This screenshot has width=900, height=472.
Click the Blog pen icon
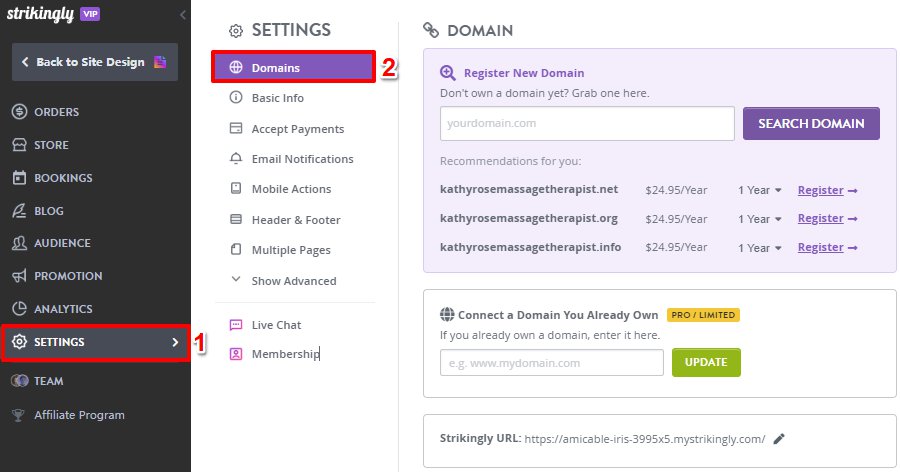point(20,211)
